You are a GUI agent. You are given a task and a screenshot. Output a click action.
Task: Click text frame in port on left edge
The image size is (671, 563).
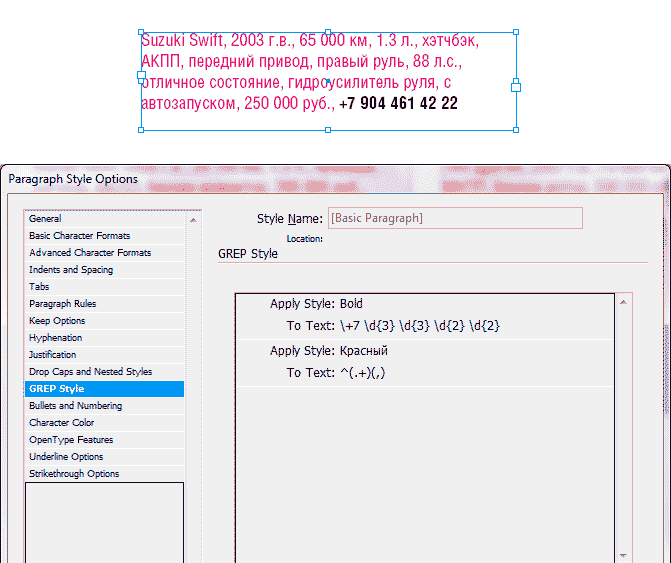pyautogui.click(x=141, y=76)
